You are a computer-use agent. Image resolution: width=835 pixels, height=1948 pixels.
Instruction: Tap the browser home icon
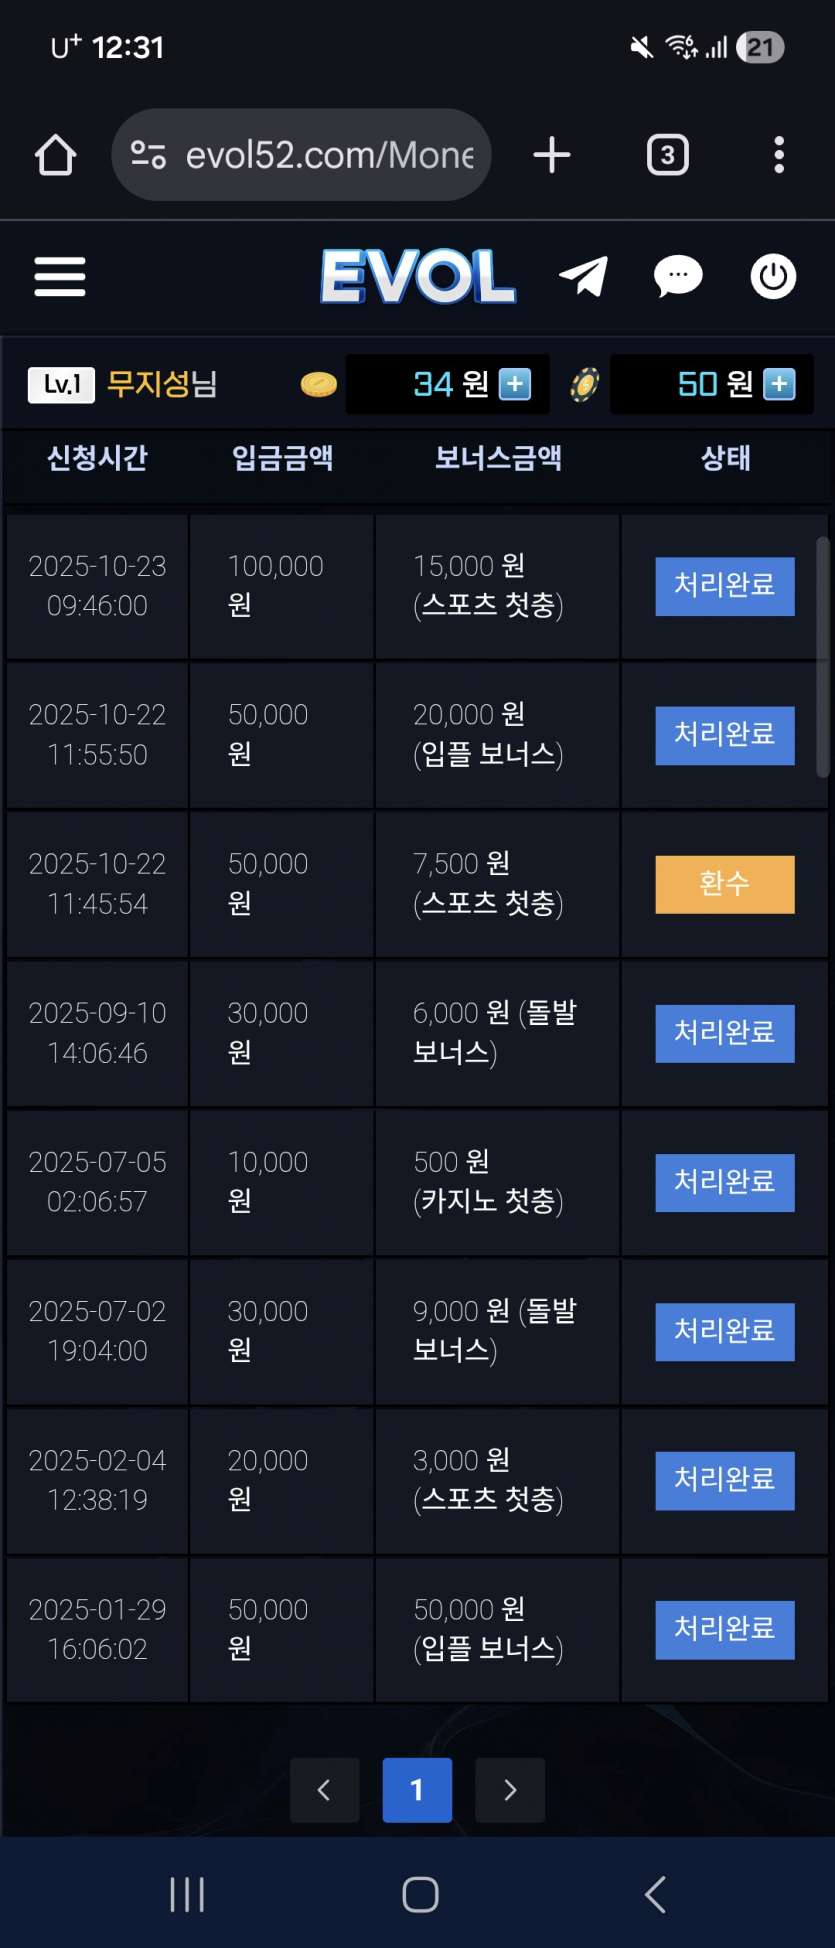coord(55,155)
